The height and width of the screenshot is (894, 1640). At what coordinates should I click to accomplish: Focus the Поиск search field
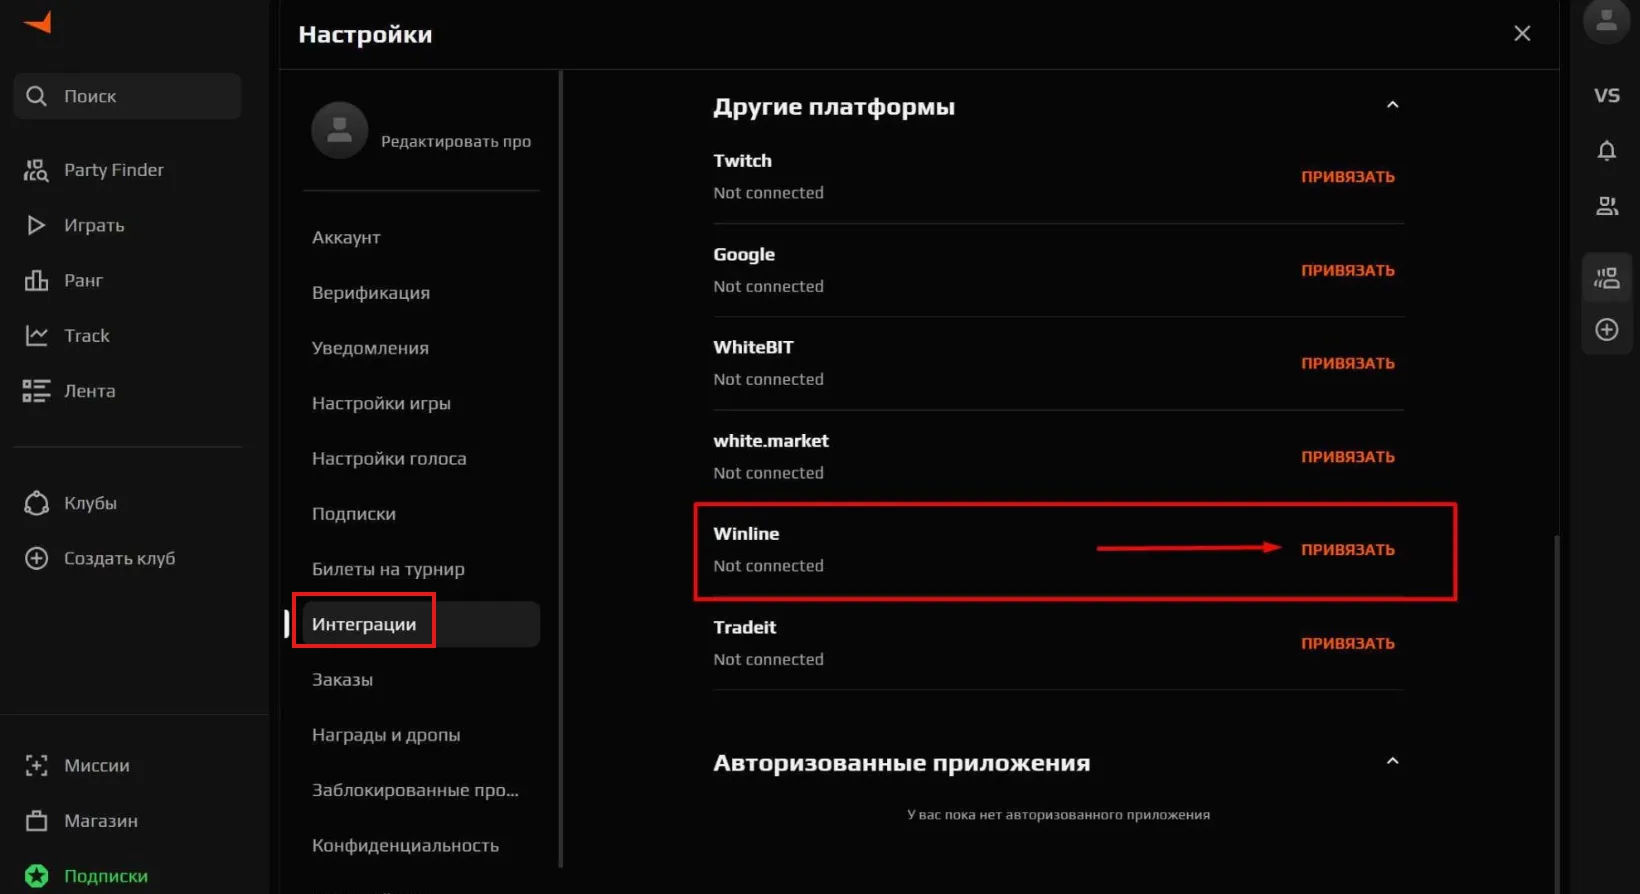point(128,96)
